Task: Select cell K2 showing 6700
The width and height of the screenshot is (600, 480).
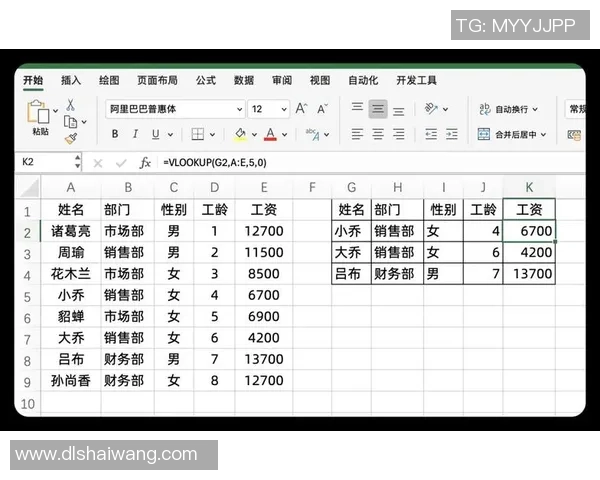Action: pyautogui.click(x=529, y=231)
